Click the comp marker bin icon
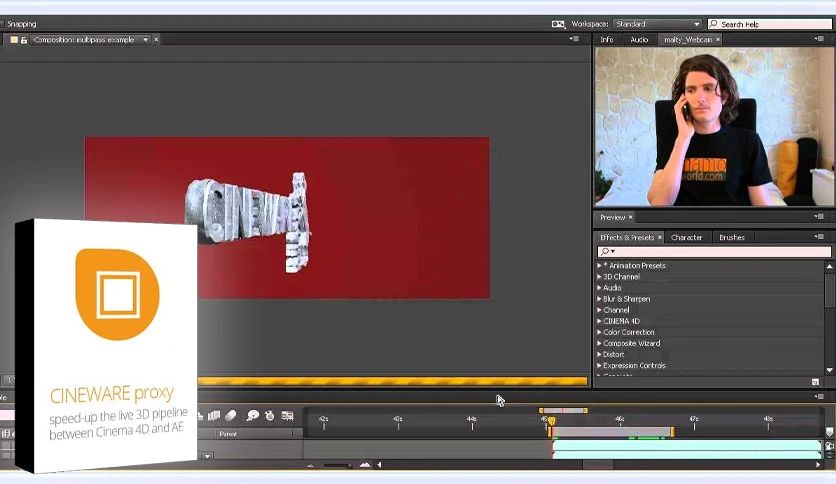Image resolution: width=836 pixels, height=484 pixels. [x=830, y=432]
